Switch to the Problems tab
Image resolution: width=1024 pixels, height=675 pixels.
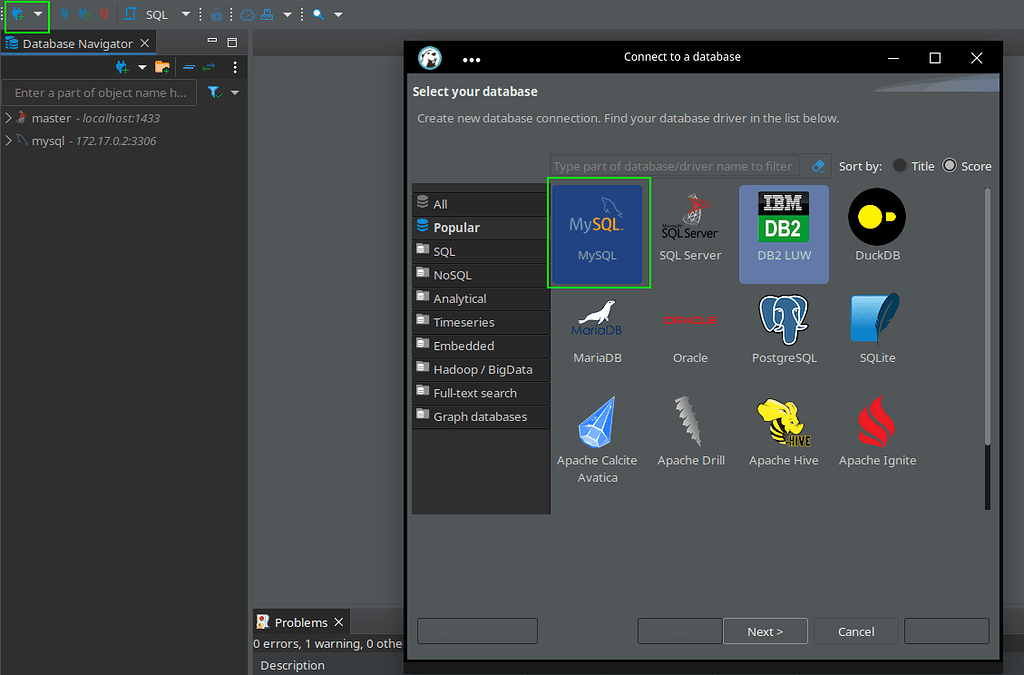[x=299, y=621]
